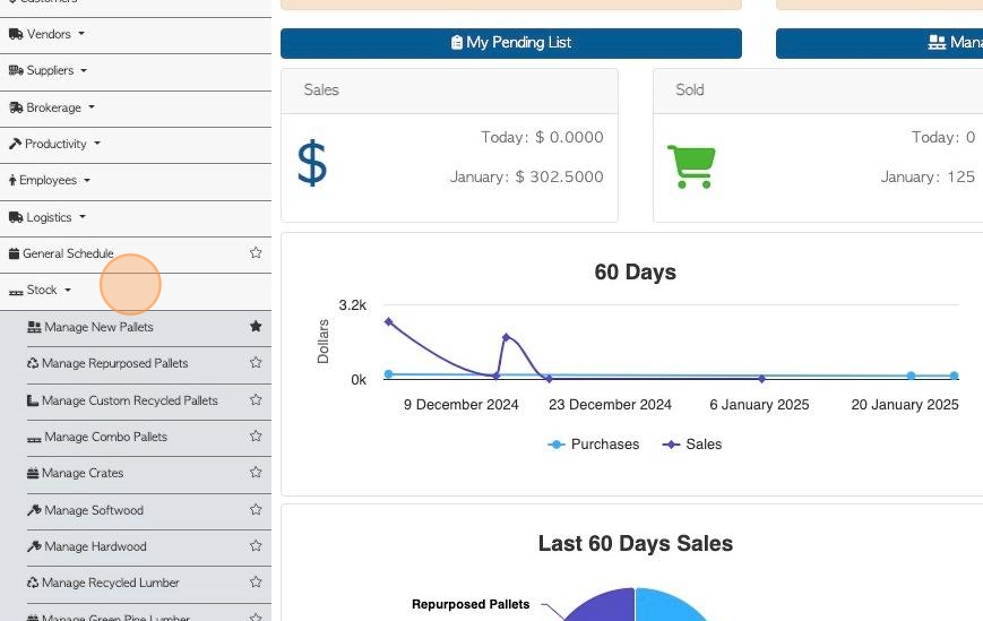
Task: Toggle Sales series in chart legend
Action: 692,444
